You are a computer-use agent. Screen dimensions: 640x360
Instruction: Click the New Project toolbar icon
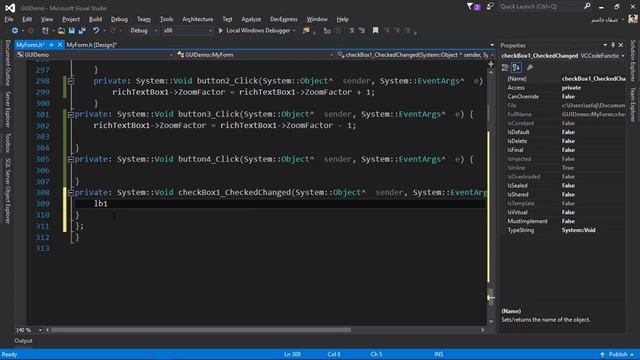coord(45,31)
